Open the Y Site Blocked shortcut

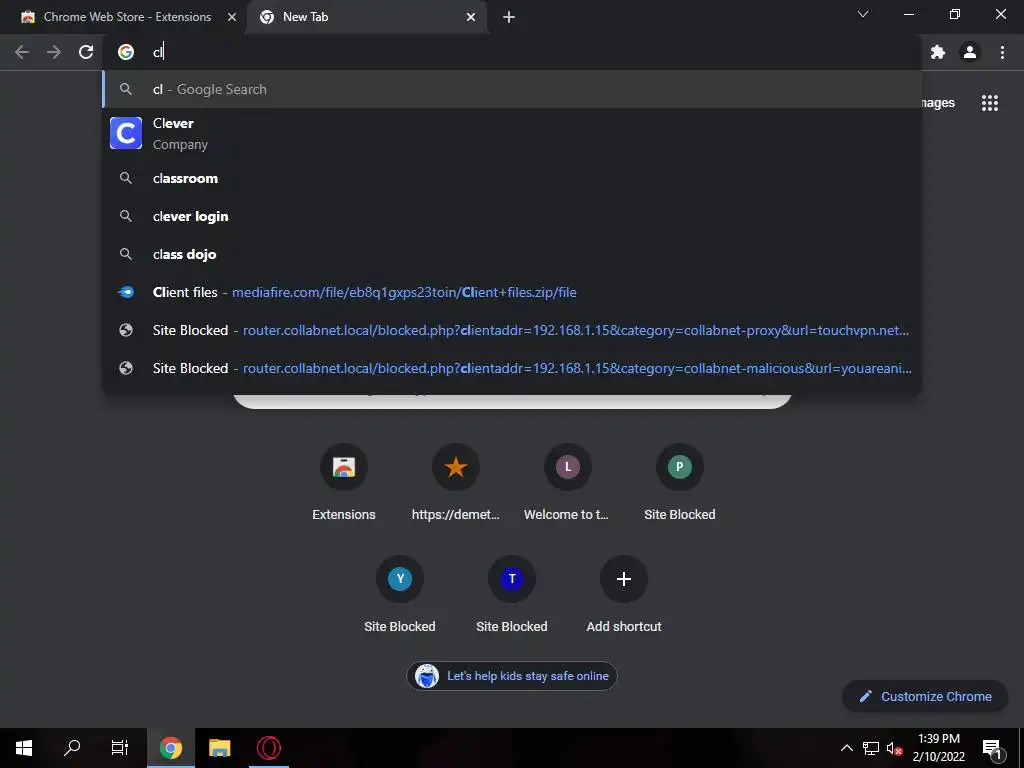point(400,594)
